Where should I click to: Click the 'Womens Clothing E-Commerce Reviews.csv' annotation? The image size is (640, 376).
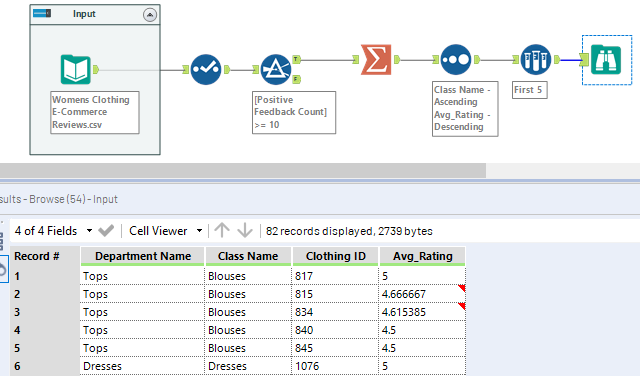(x=95, y=112)
